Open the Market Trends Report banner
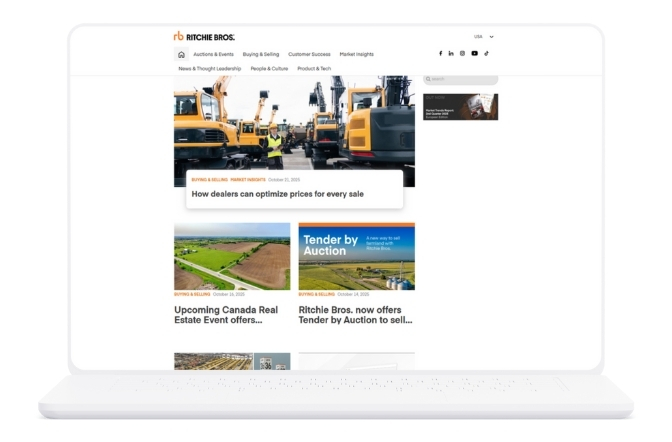 click(x=461, y=107)
